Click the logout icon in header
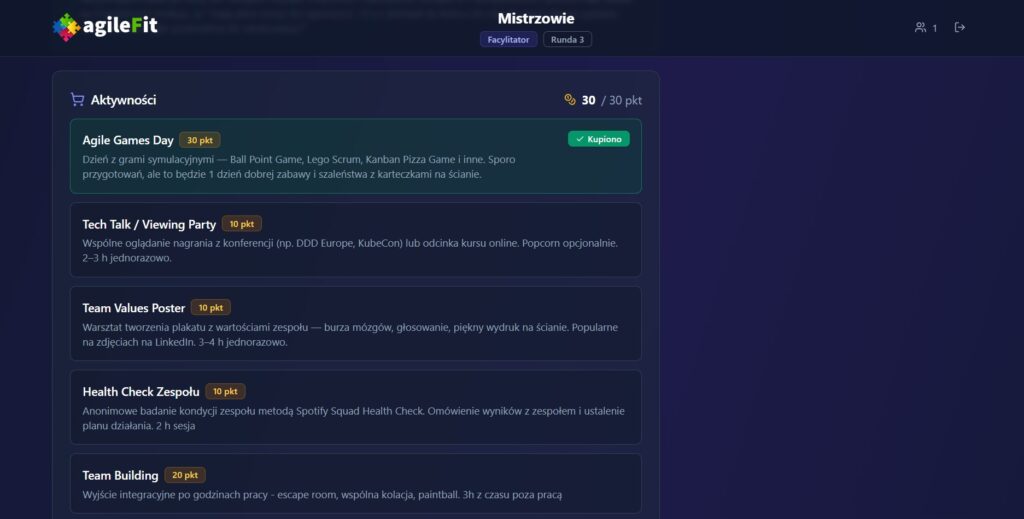1024x519 pixels. (960, 27)
